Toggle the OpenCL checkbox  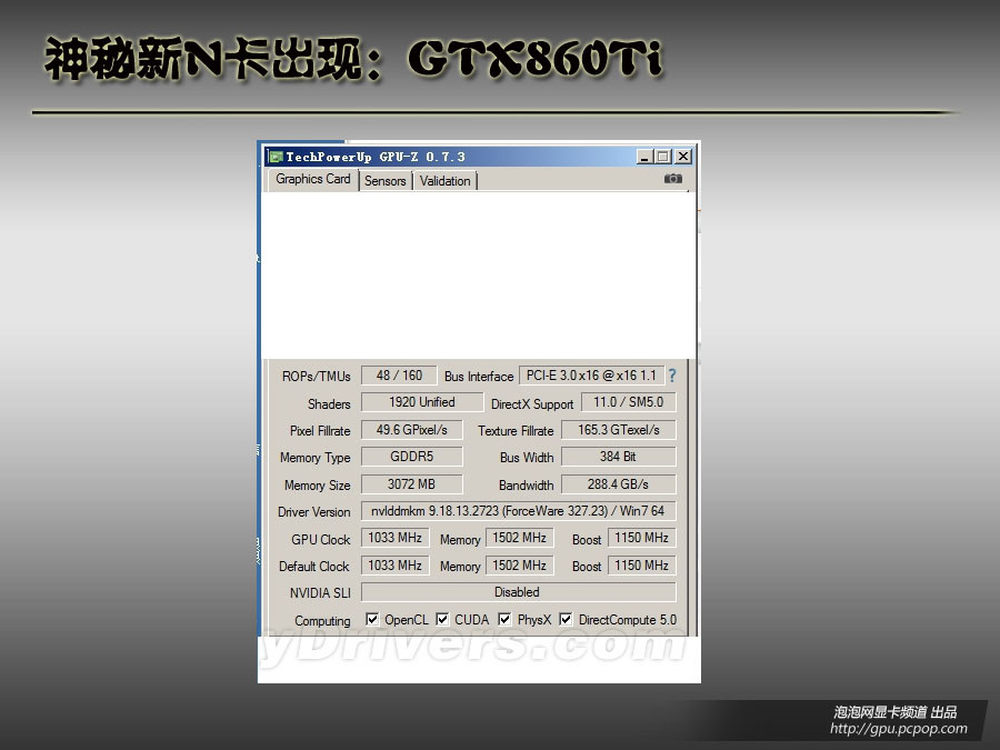click(372, 619)
